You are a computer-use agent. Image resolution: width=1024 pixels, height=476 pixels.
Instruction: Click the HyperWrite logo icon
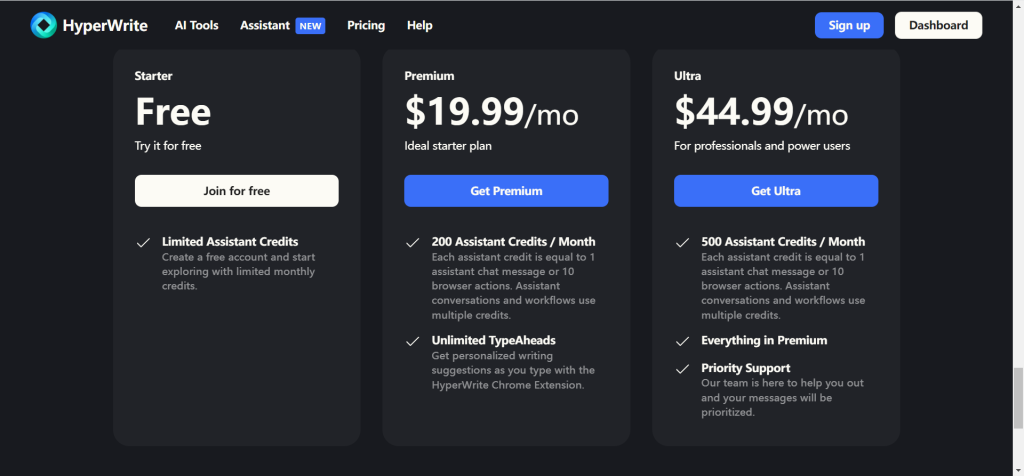[44, 25]
